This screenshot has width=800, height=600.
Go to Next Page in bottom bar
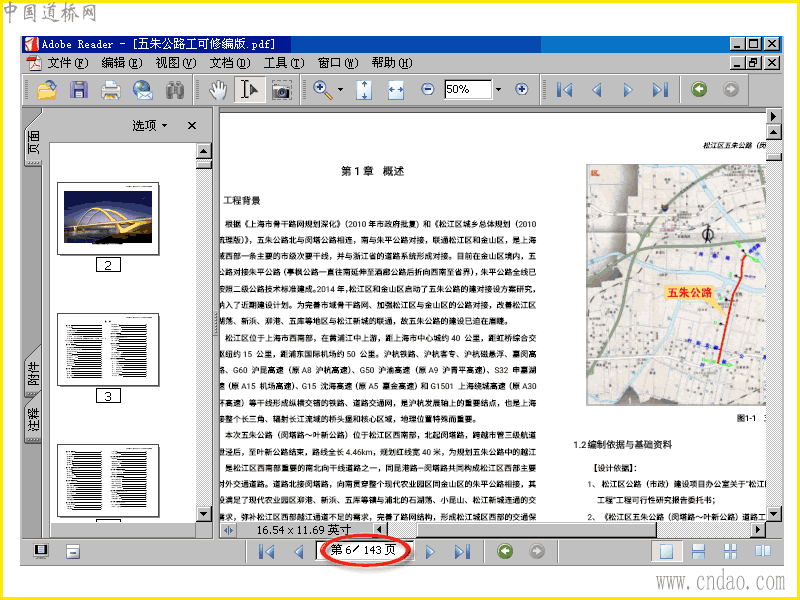(430, 552)
